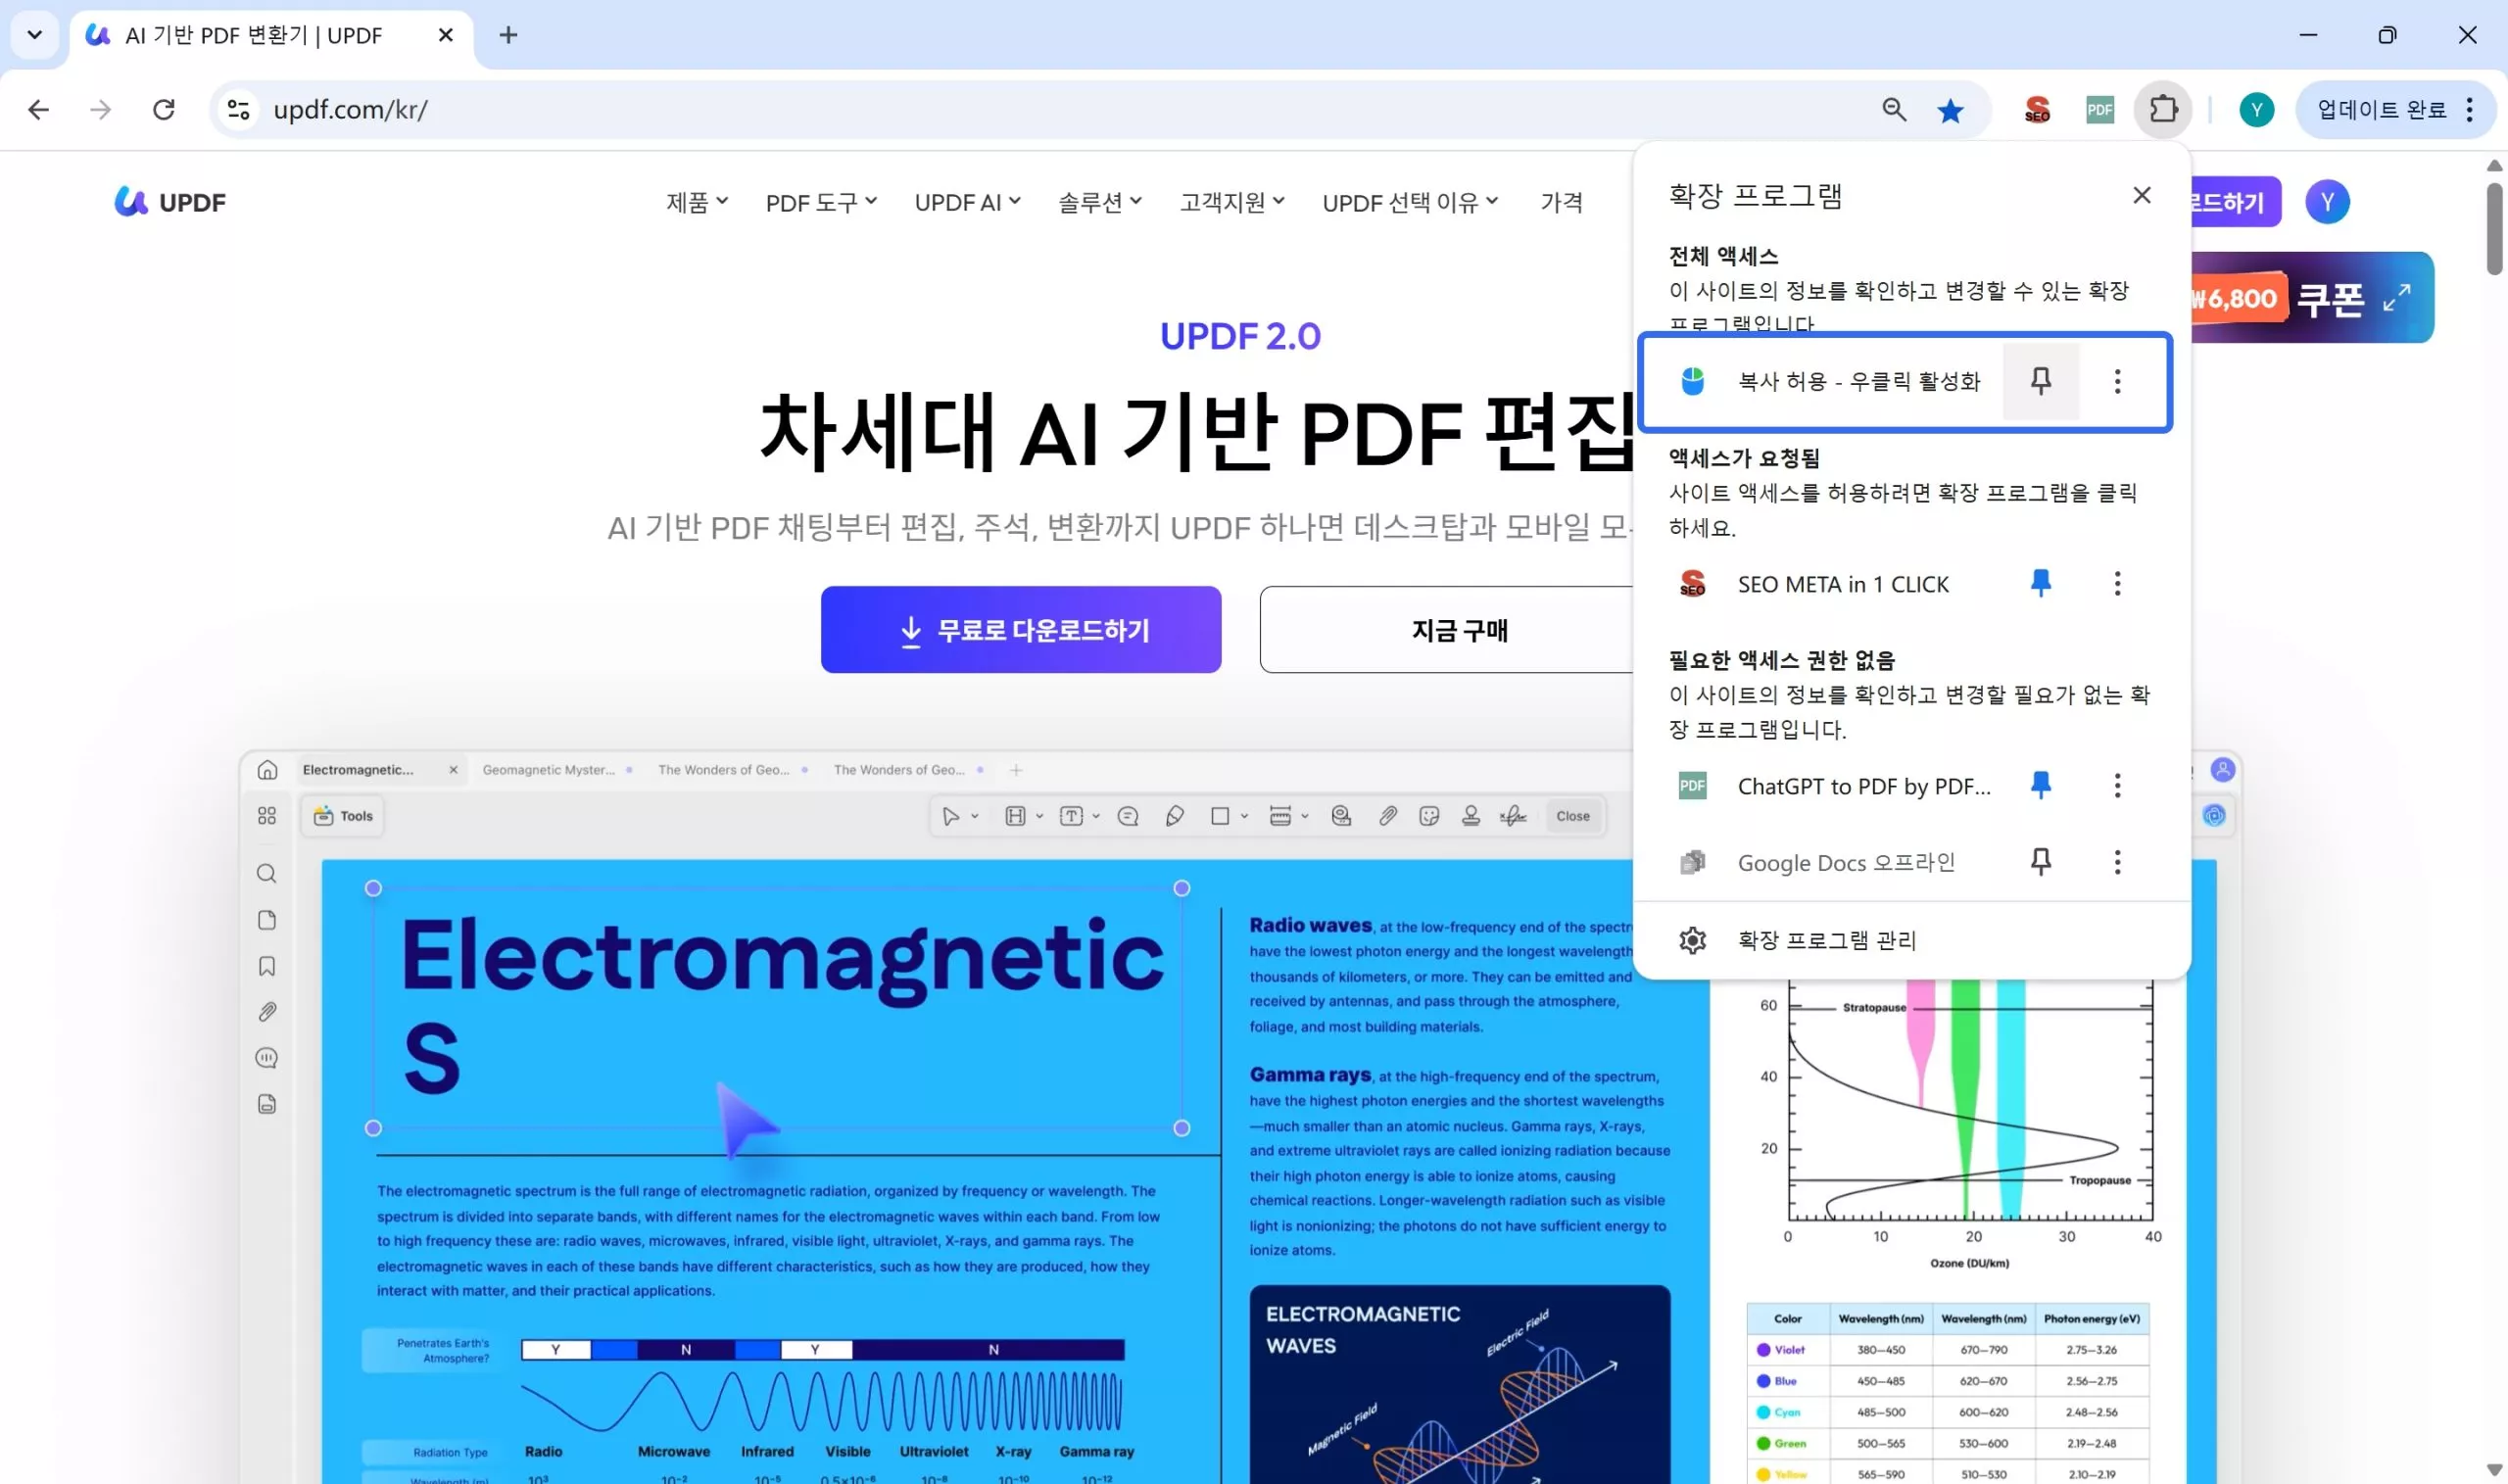The height and width of the screenshot is (1484, 2508).
Task: Click pencil tool in preview toolbar
Action: [1175, 816]
